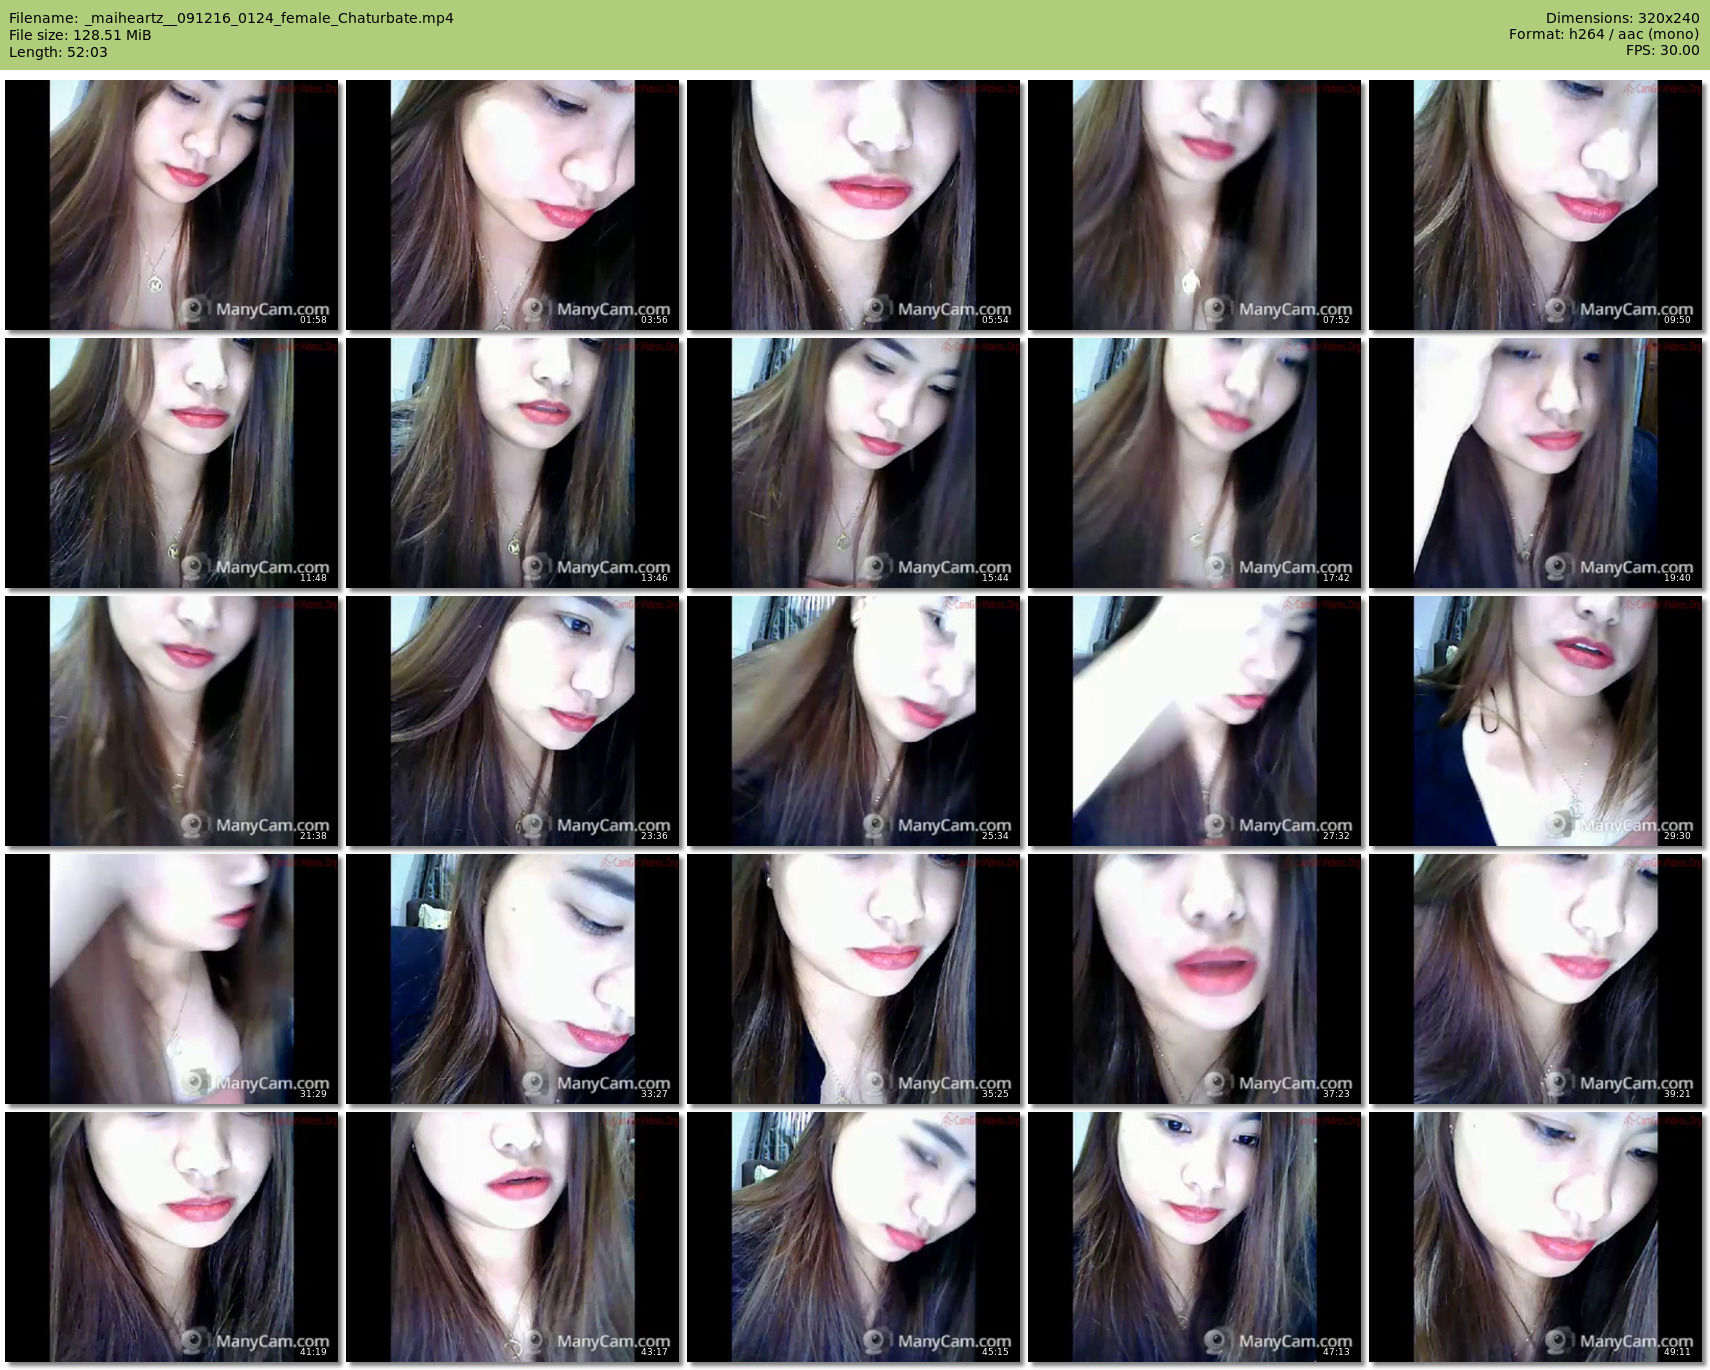Click the last thumbnail marked 49:11
The image size is (1710, 1370).
[x=1536, y=1237]
